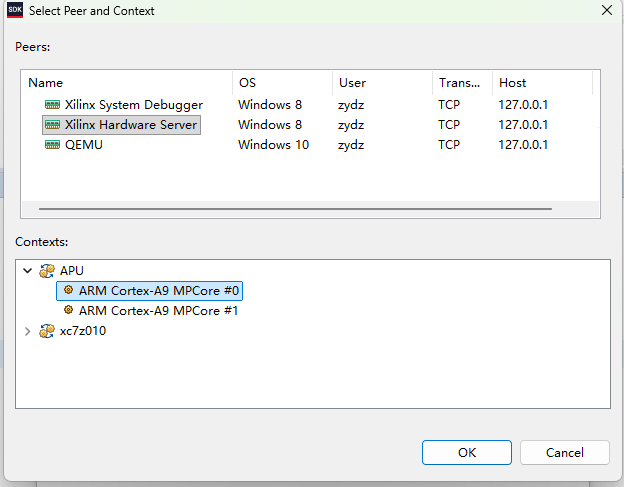This screenshot has width=624, height=487.
Task: Click the xc7z010 device icon
Action: coord(47,331)
